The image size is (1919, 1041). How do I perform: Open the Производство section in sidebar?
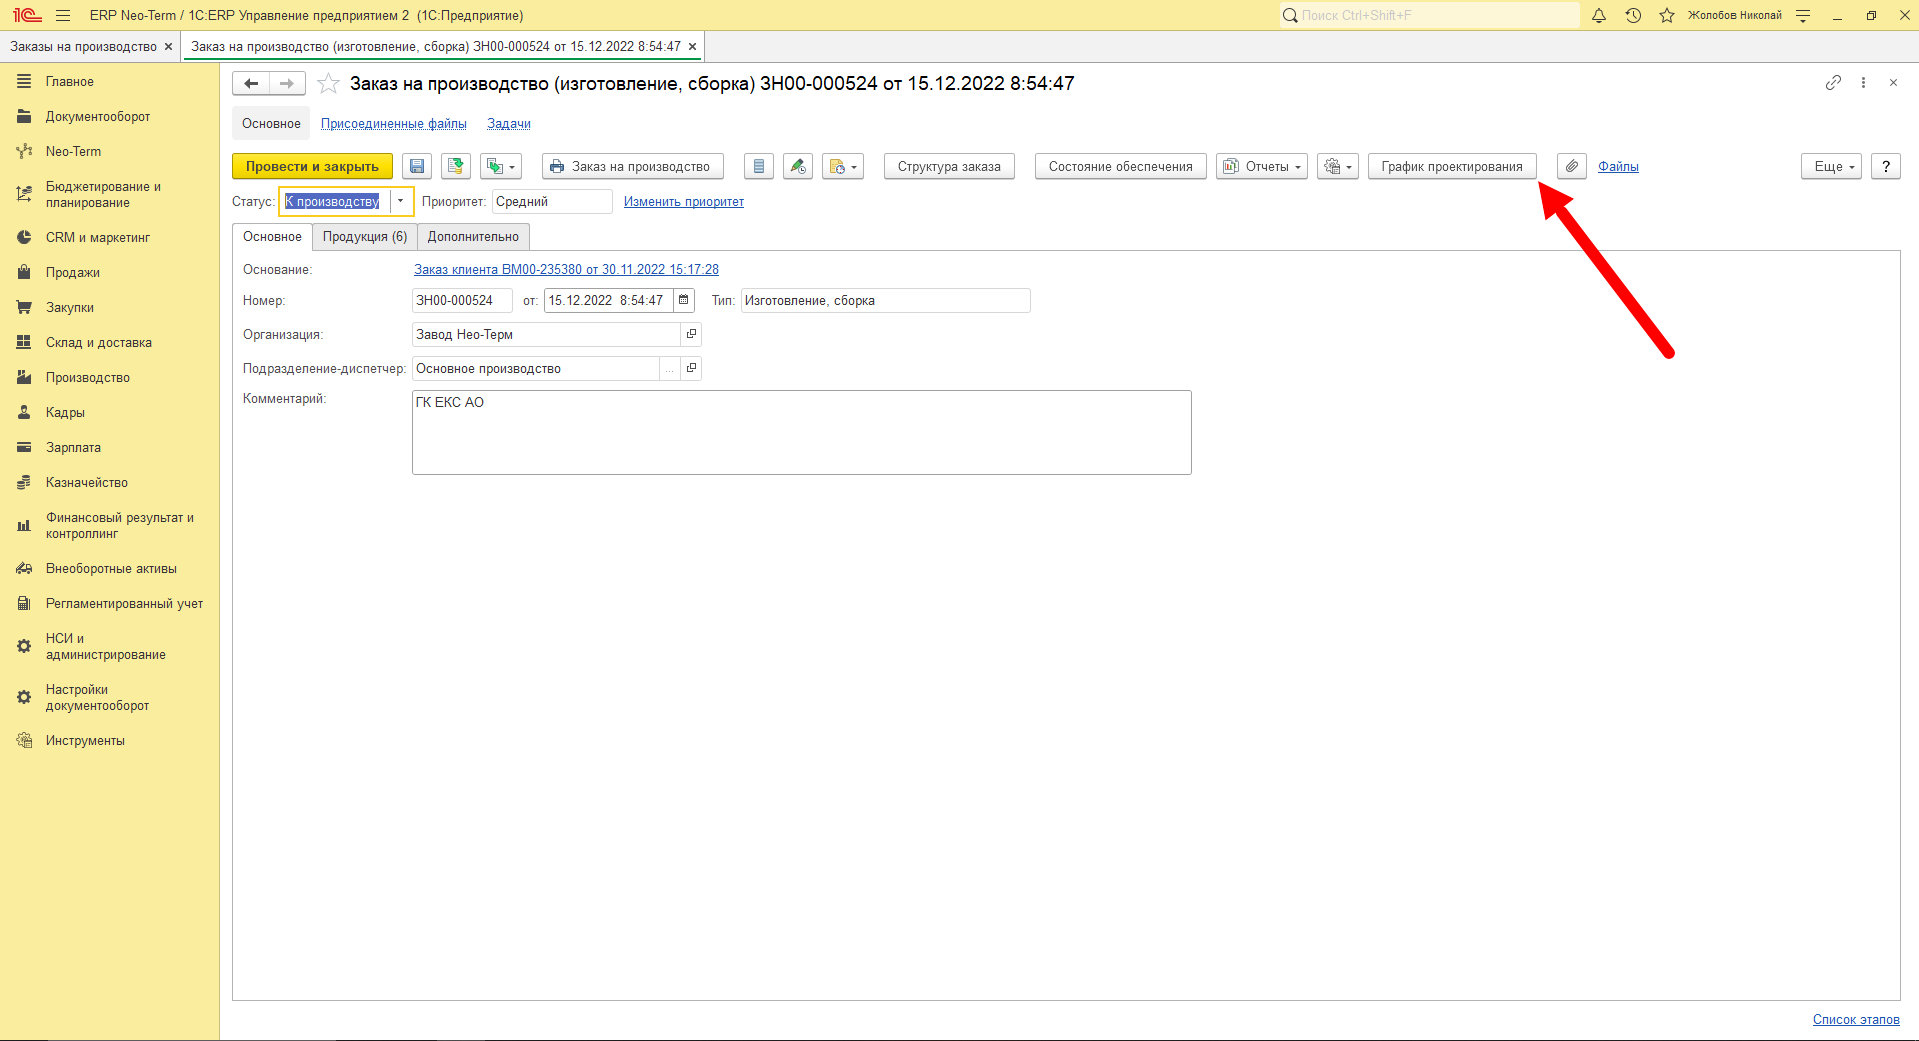(x=88, y=378)
